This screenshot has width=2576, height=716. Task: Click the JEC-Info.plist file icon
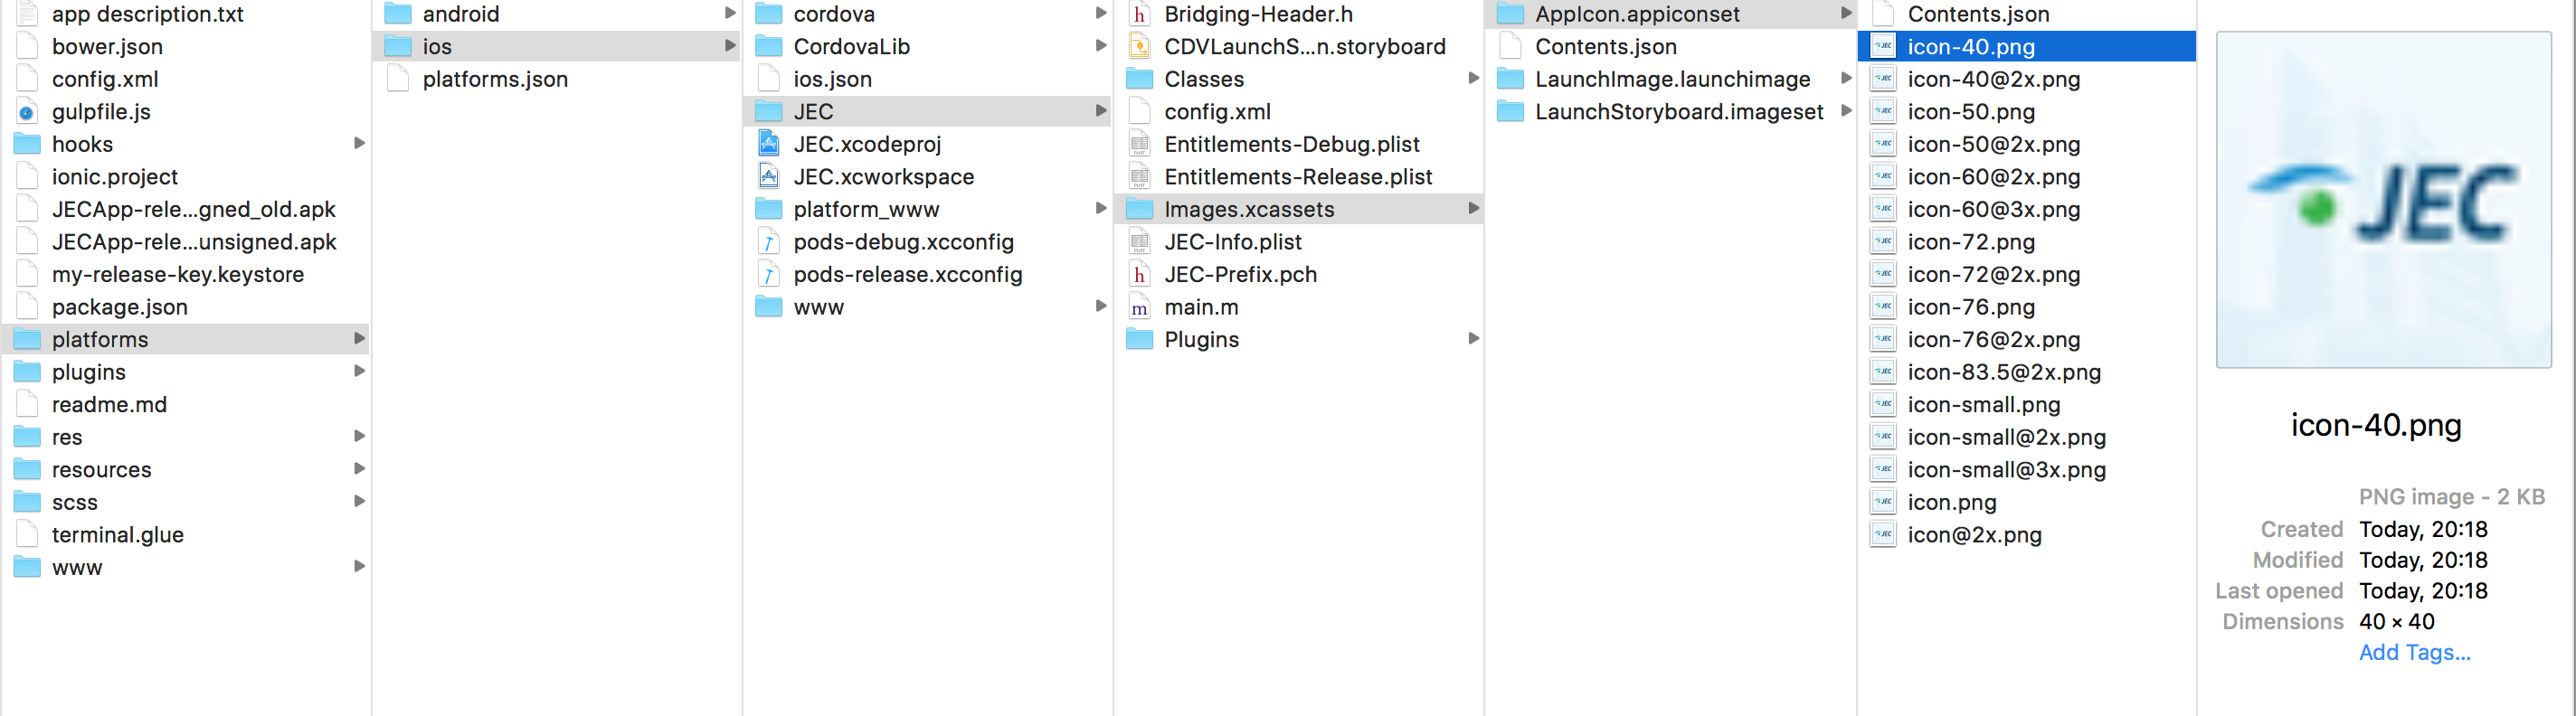pos(1139,242)
